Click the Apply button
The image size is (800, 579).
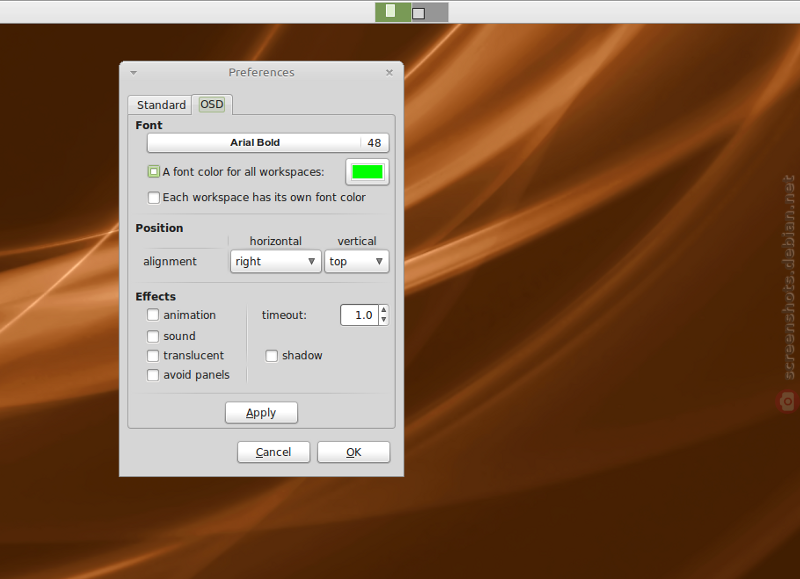(x=261, y=413)
